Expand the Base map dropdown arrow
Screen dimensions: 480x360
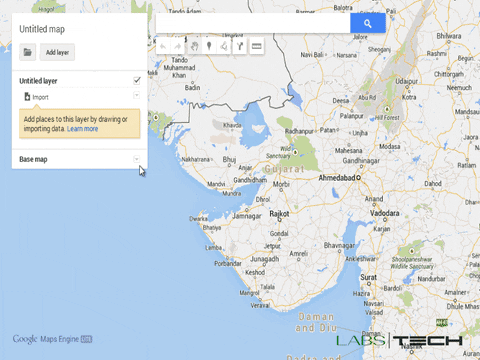[136, 159]
